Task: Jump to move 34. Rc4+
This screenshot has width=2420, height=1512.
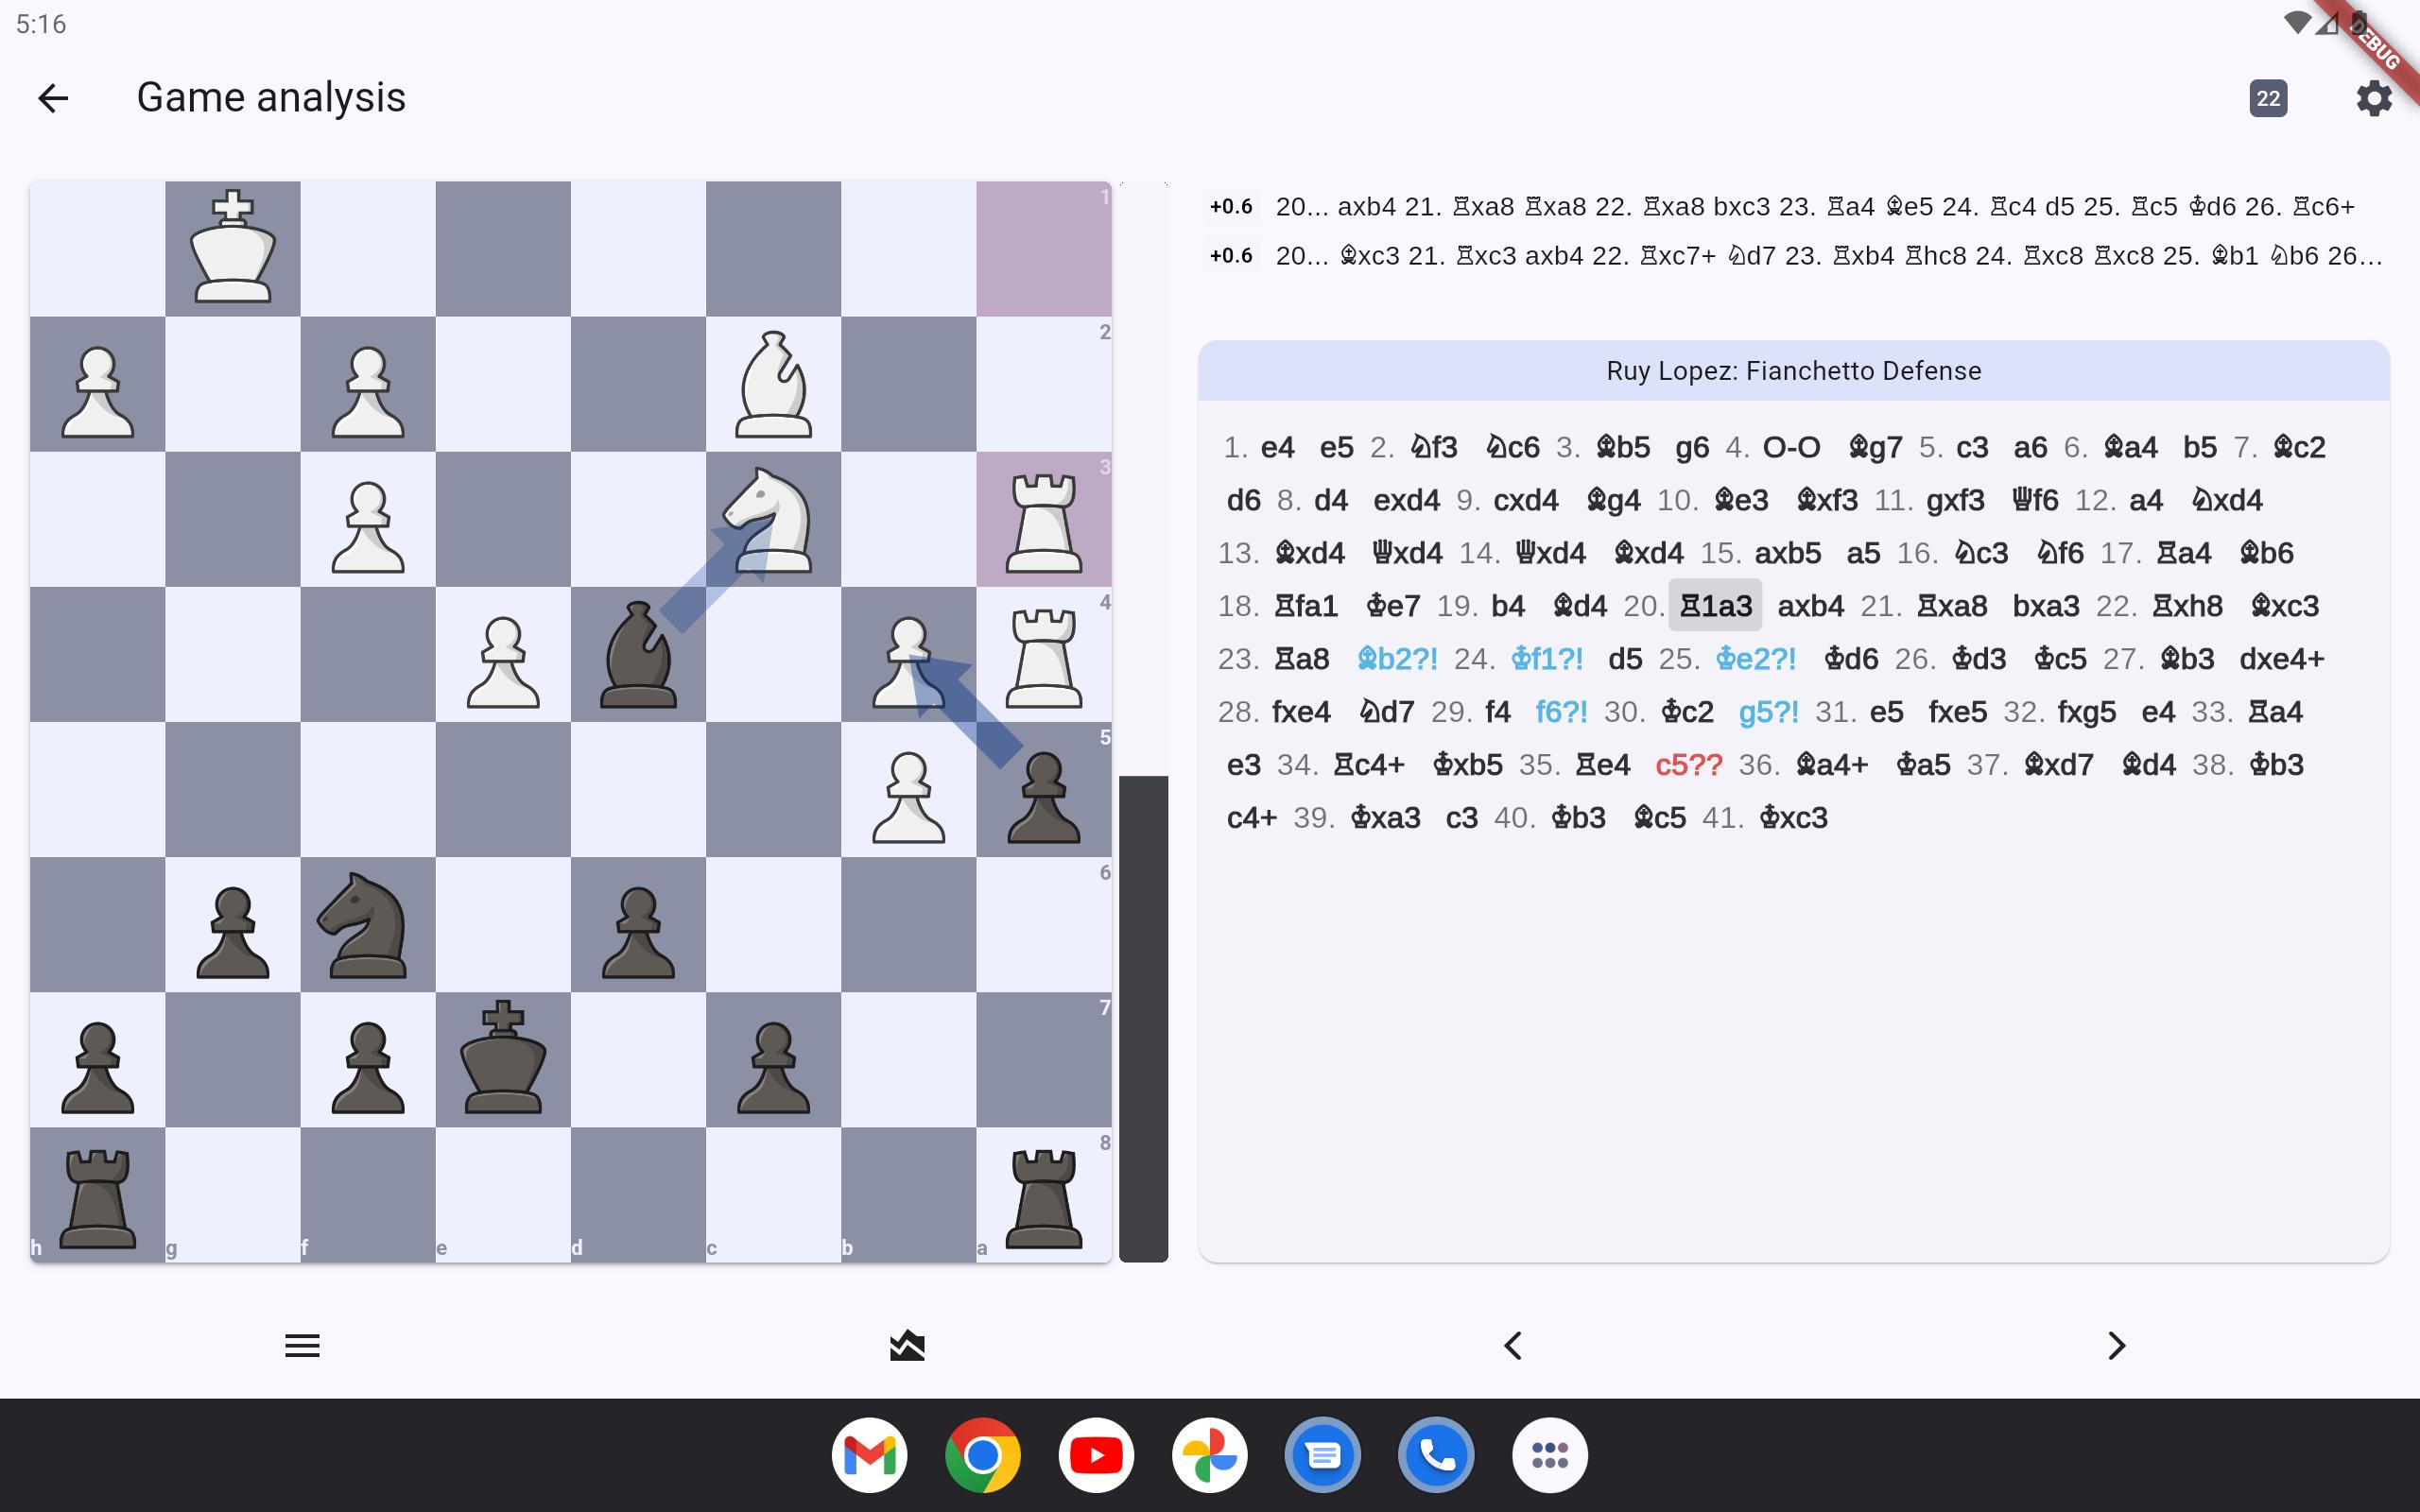Action: coord(1369,765)
